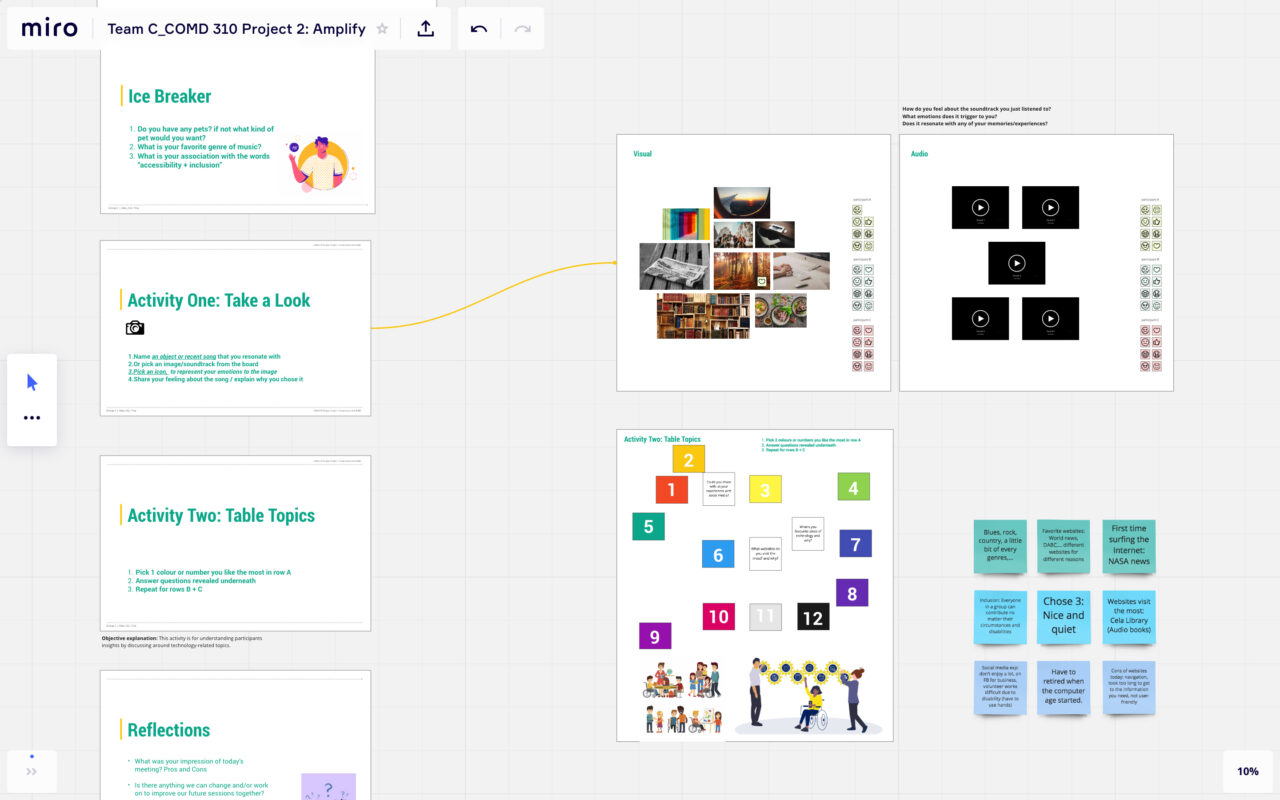Click the violet number 9 tile
The width and height of the screenshot is (1280, 800).
point(655,636)
